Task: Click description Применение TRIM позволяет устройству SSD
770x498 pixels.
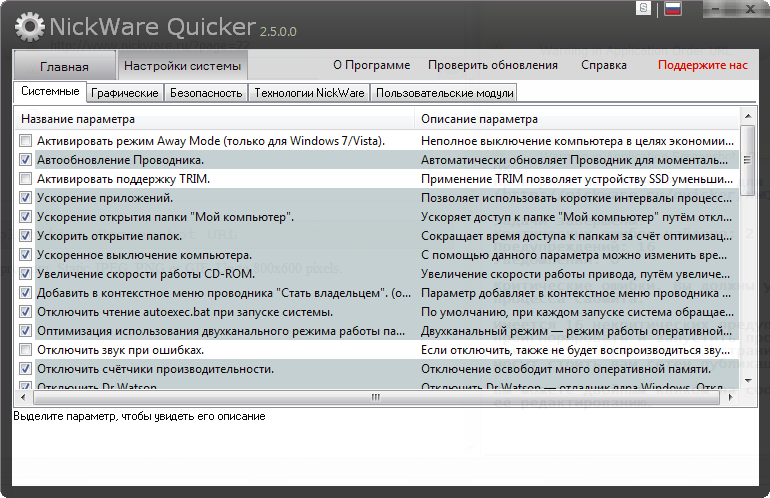Action: 577,179
